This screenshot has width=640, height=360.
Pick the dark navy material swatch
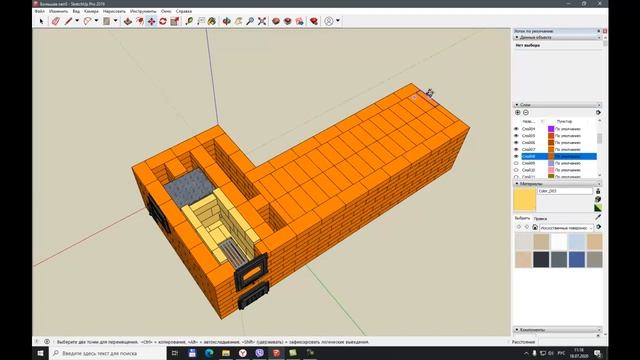541,260
